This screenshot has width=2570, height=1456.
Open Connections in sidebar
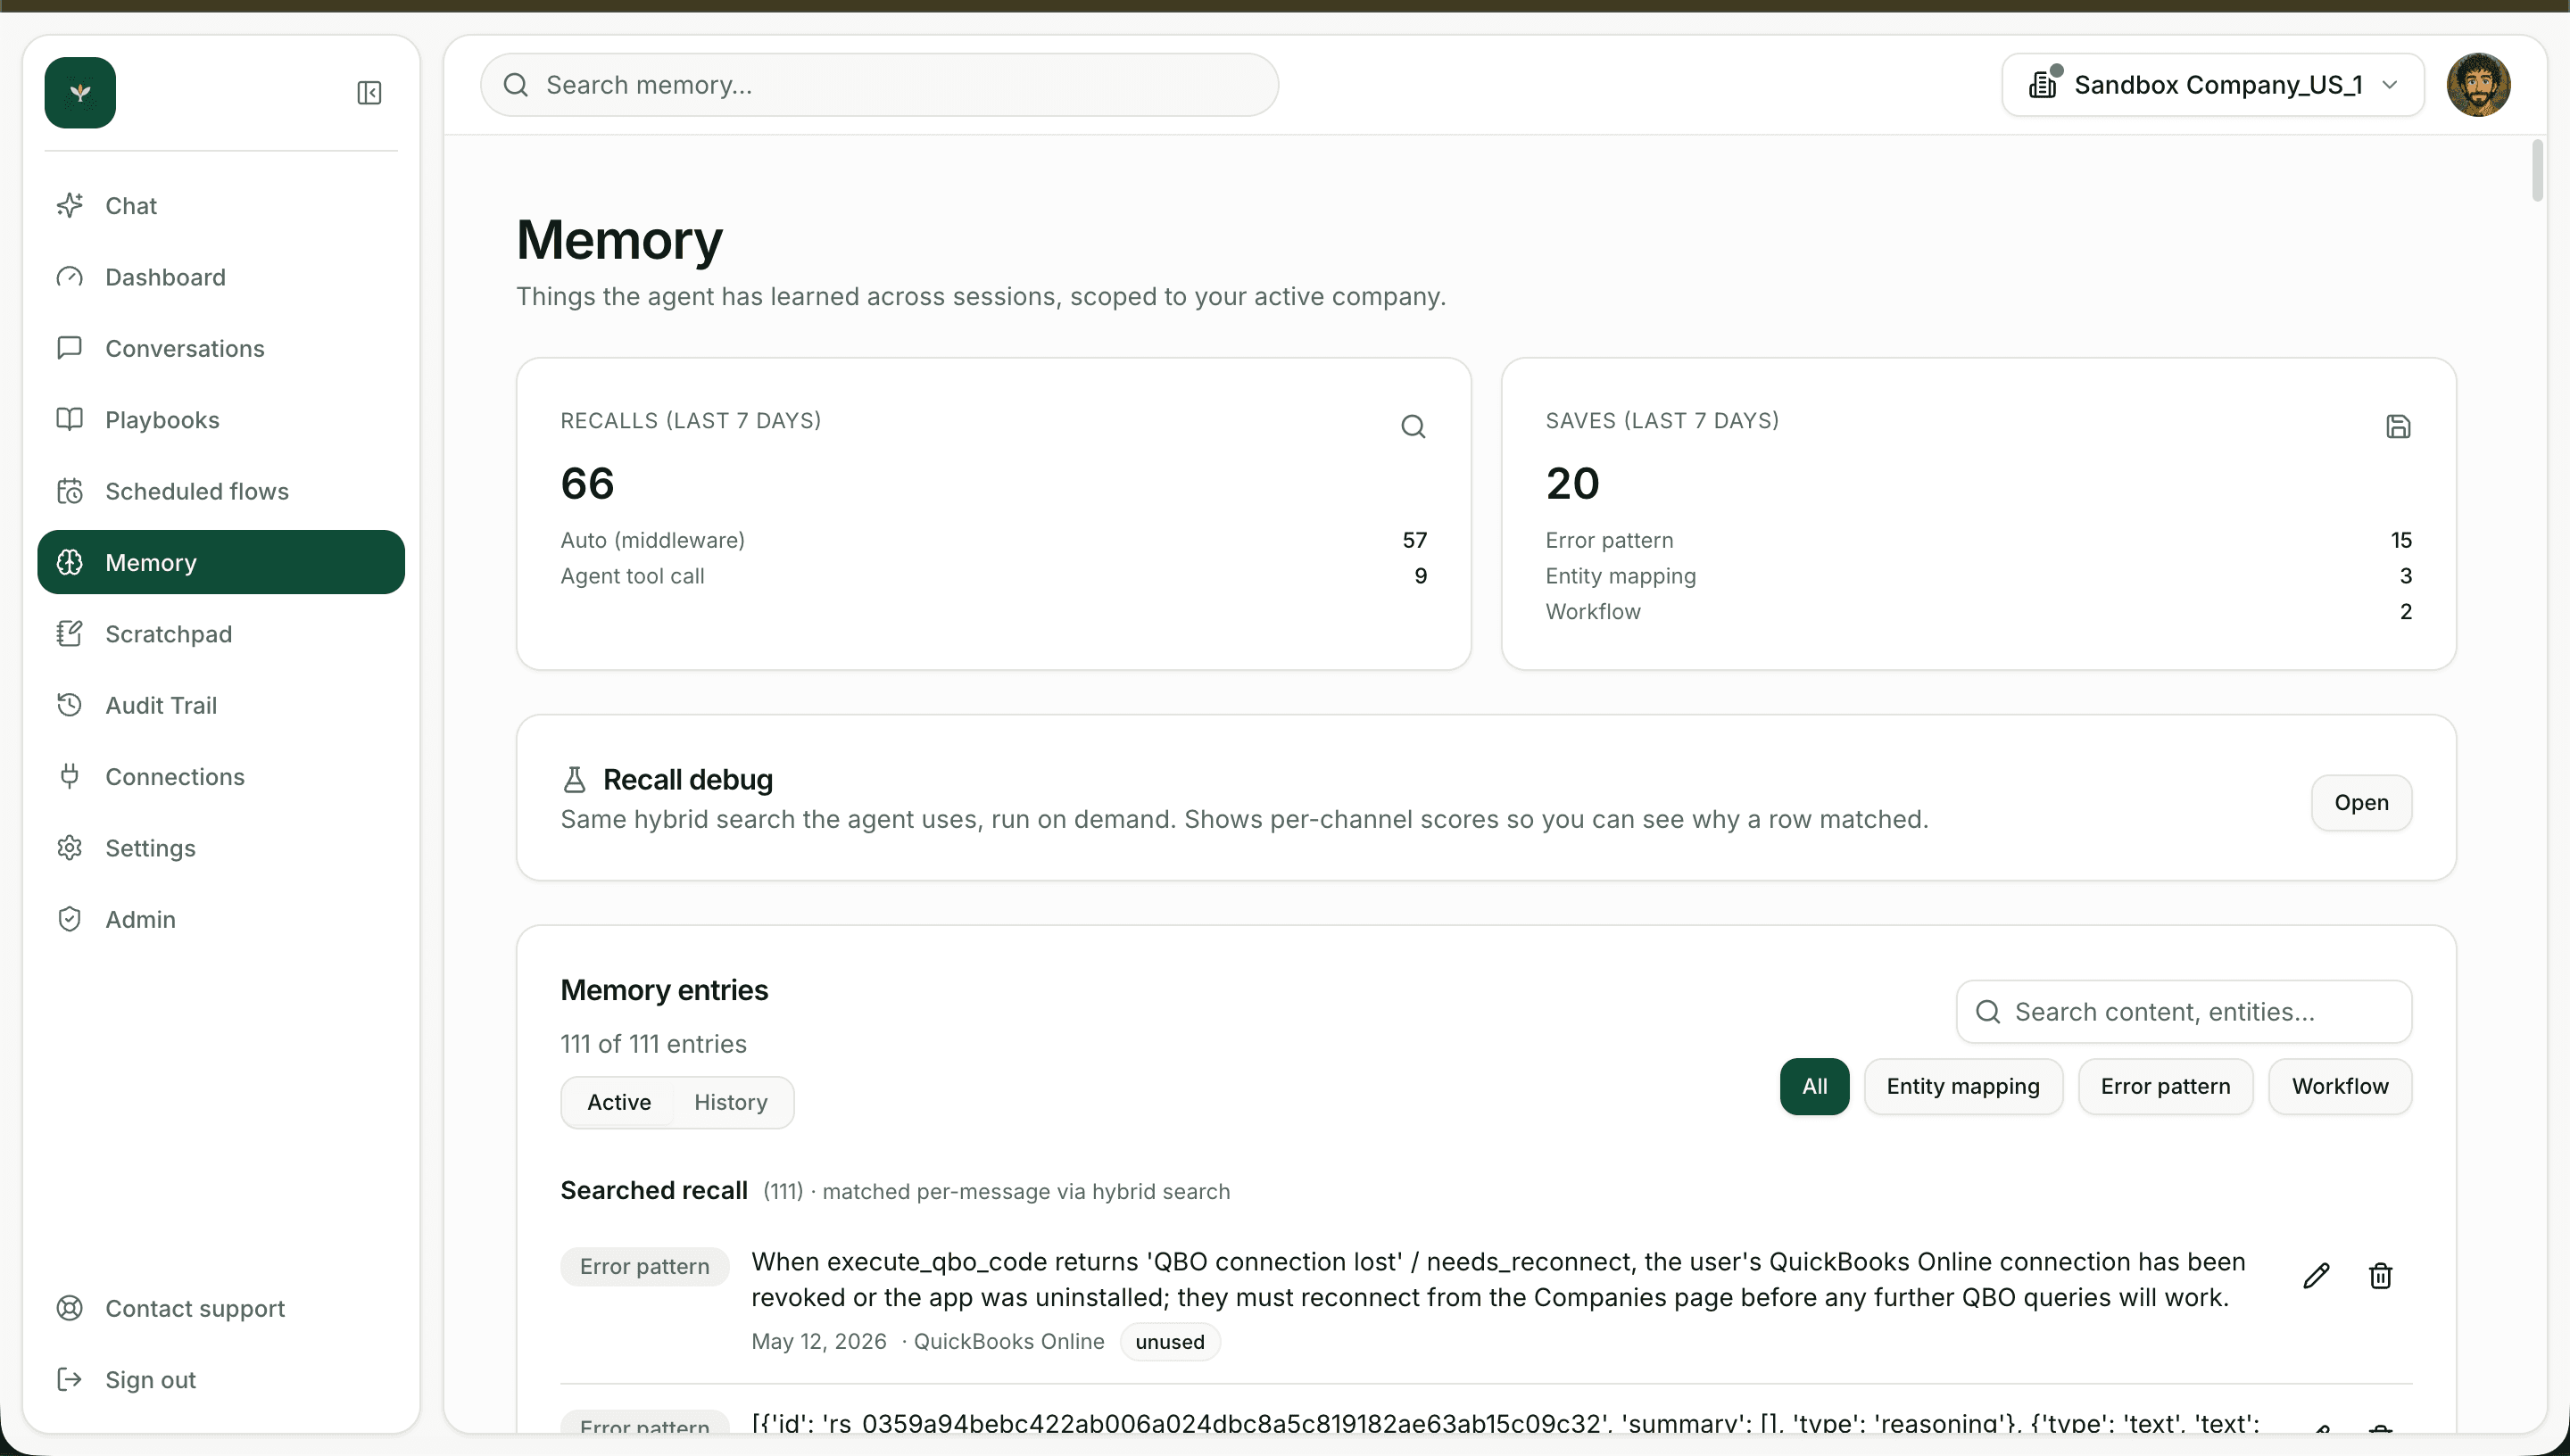click(x=221, y=776)
